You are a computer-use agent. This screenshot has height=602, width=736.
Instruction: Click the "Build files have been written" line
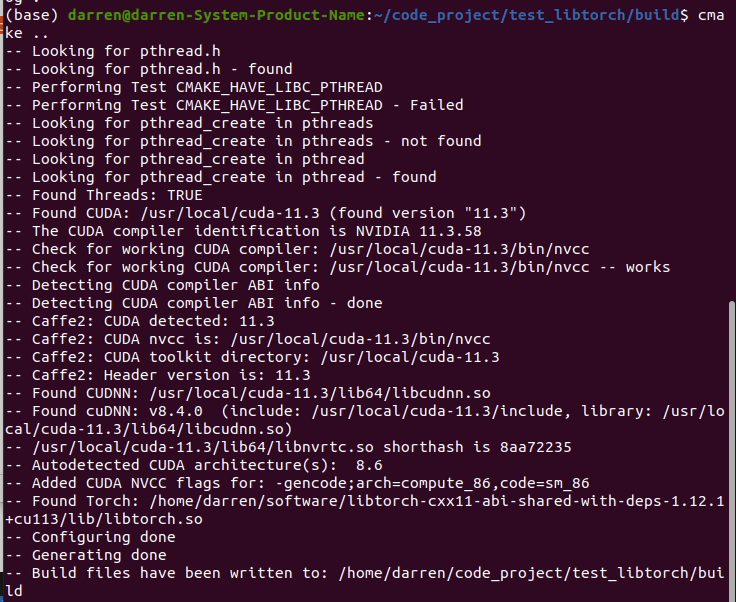click(370, 573)
